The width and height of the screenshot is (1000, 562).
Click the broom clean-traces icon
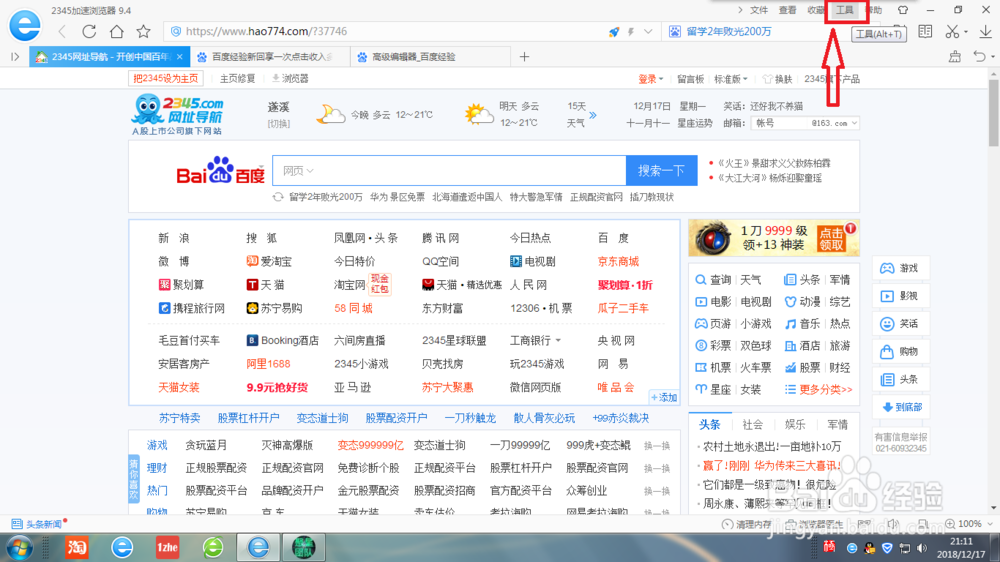pyautogui.click(x=955, y=57)
